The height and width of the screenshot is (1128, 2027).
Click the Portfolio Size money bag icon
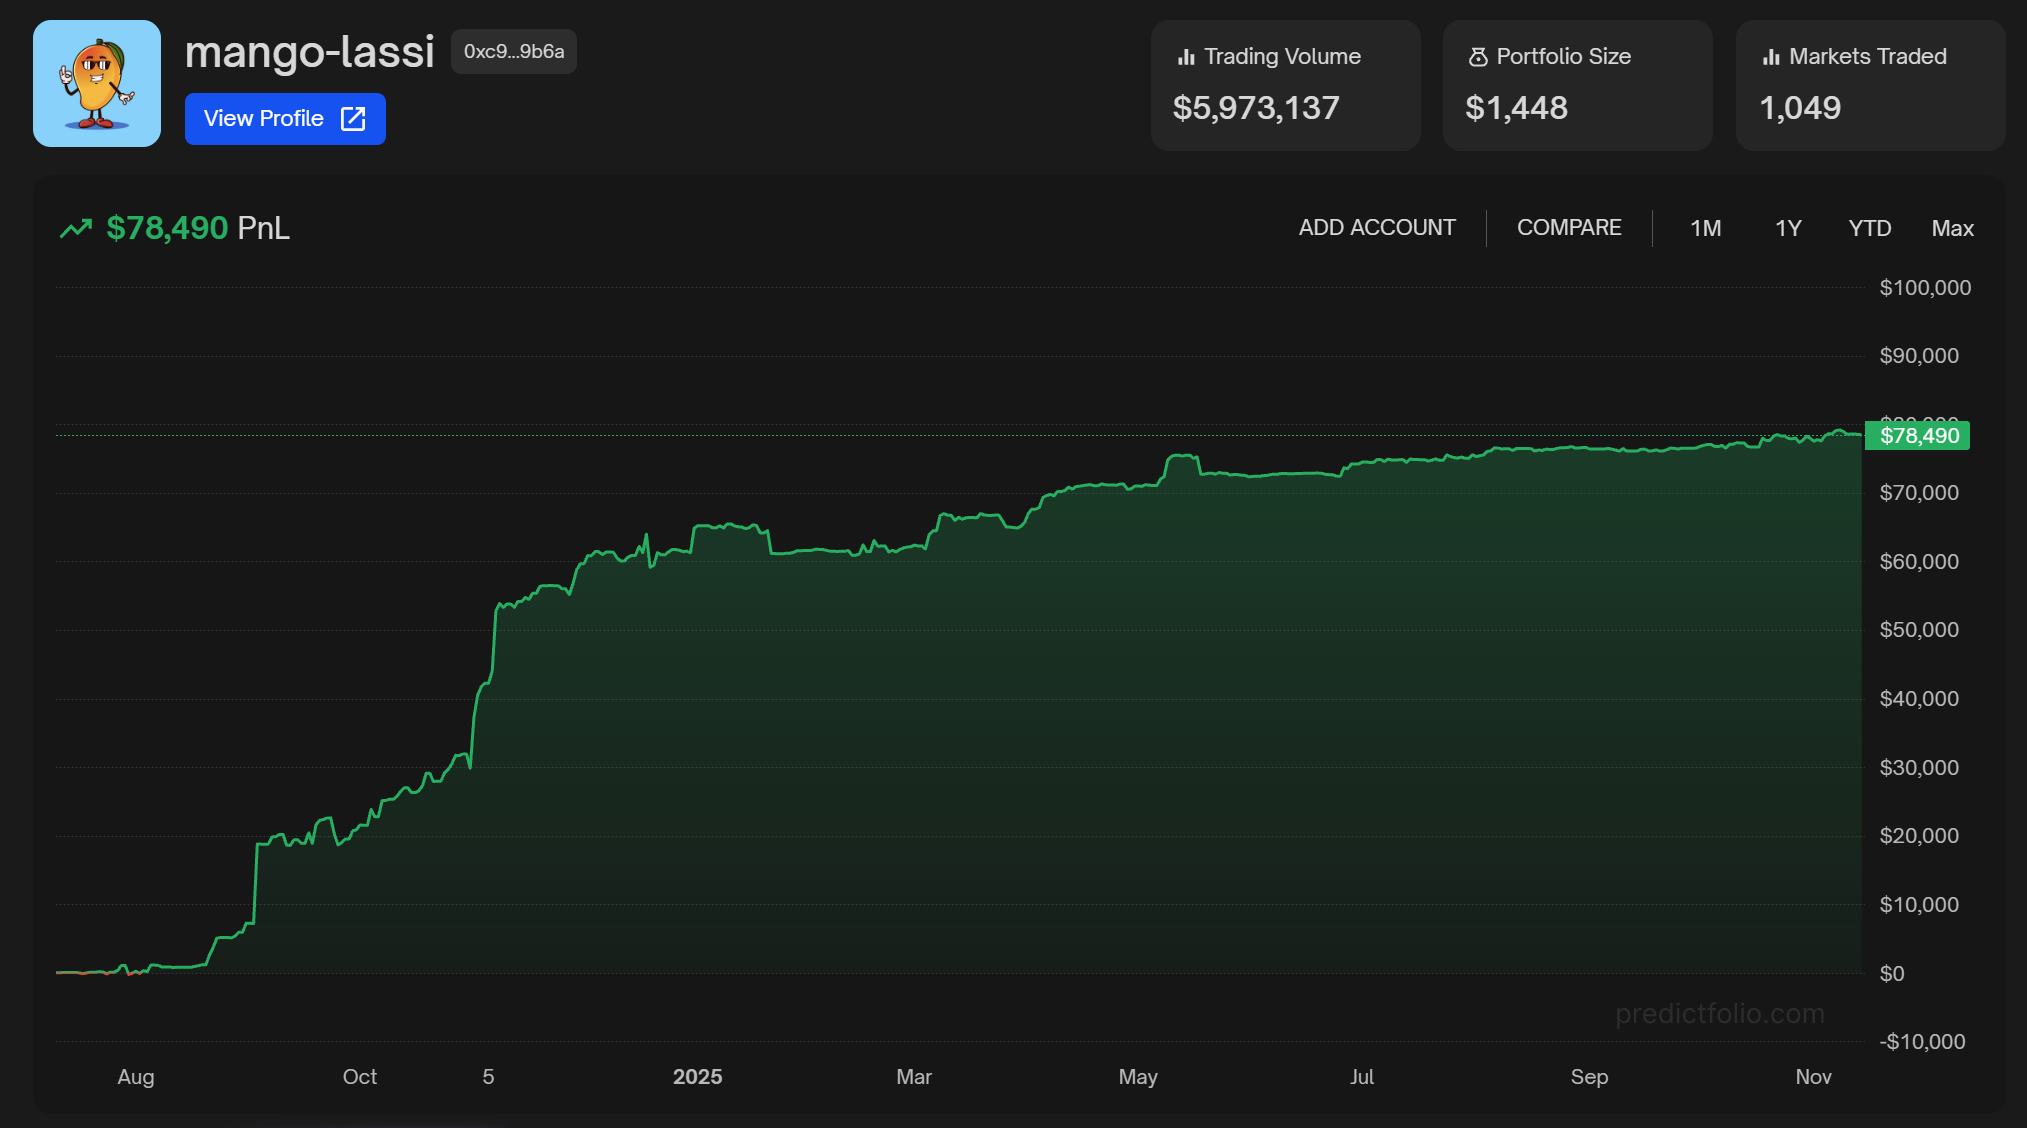coord(1477,57)
